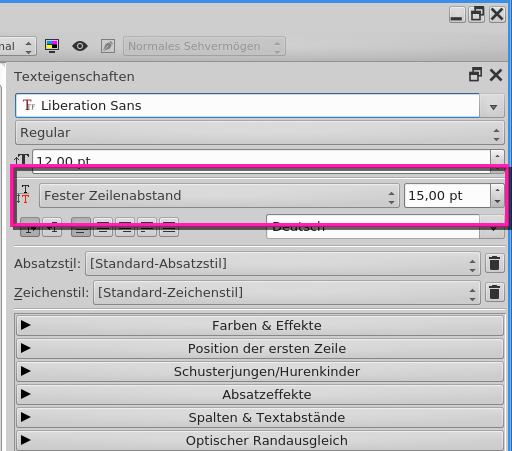Open the Absatzstil paragraph style combo box
512x451 pixels.
[x=283, y=264]
